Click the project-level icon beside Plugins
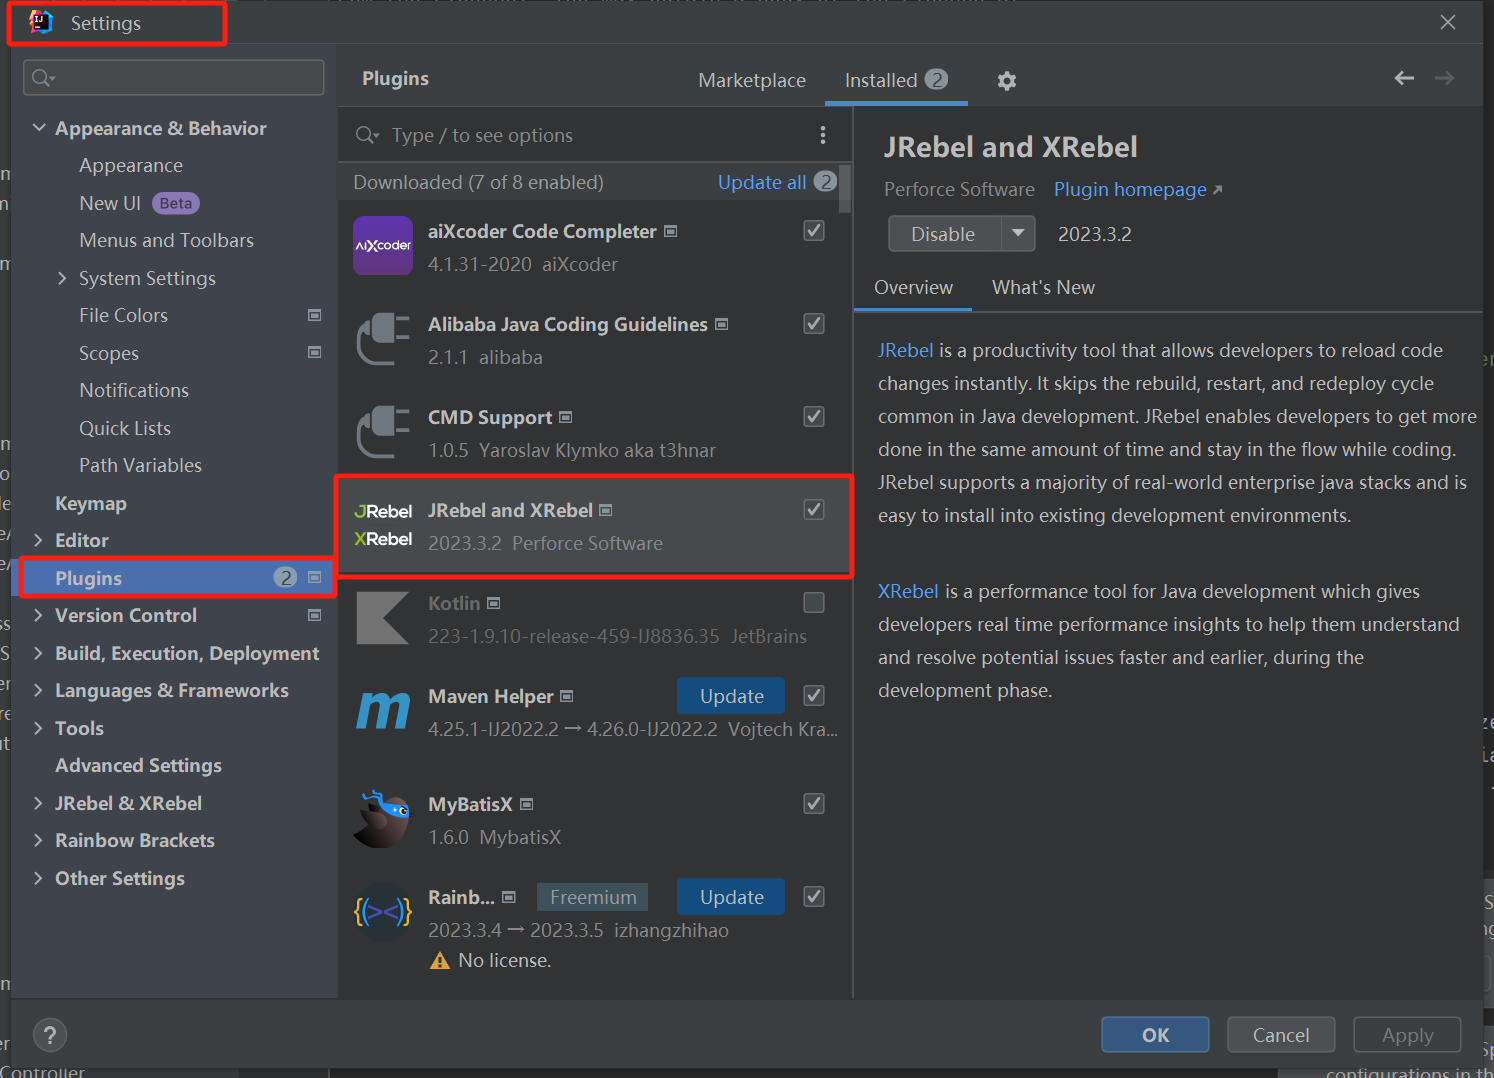Screen dimensions: 1494x1078 click(x=315, y=577)
